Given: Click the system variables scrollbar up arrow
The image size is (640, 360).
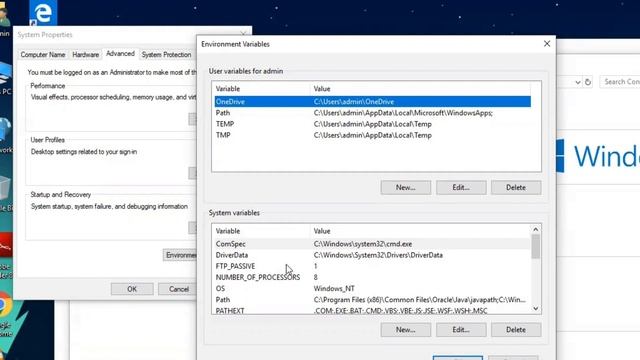Looking at the screenshot, I should point(536,229).
